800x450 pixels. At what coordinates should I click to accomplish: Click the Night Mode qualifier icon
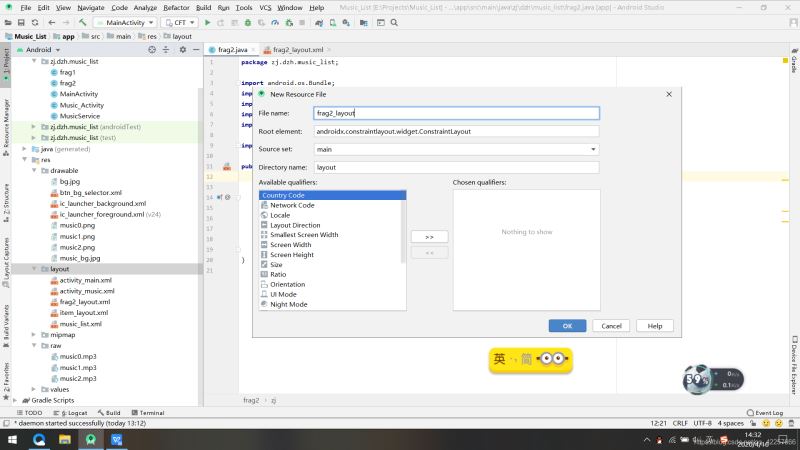pyautogui.click(x=263, y=304)
